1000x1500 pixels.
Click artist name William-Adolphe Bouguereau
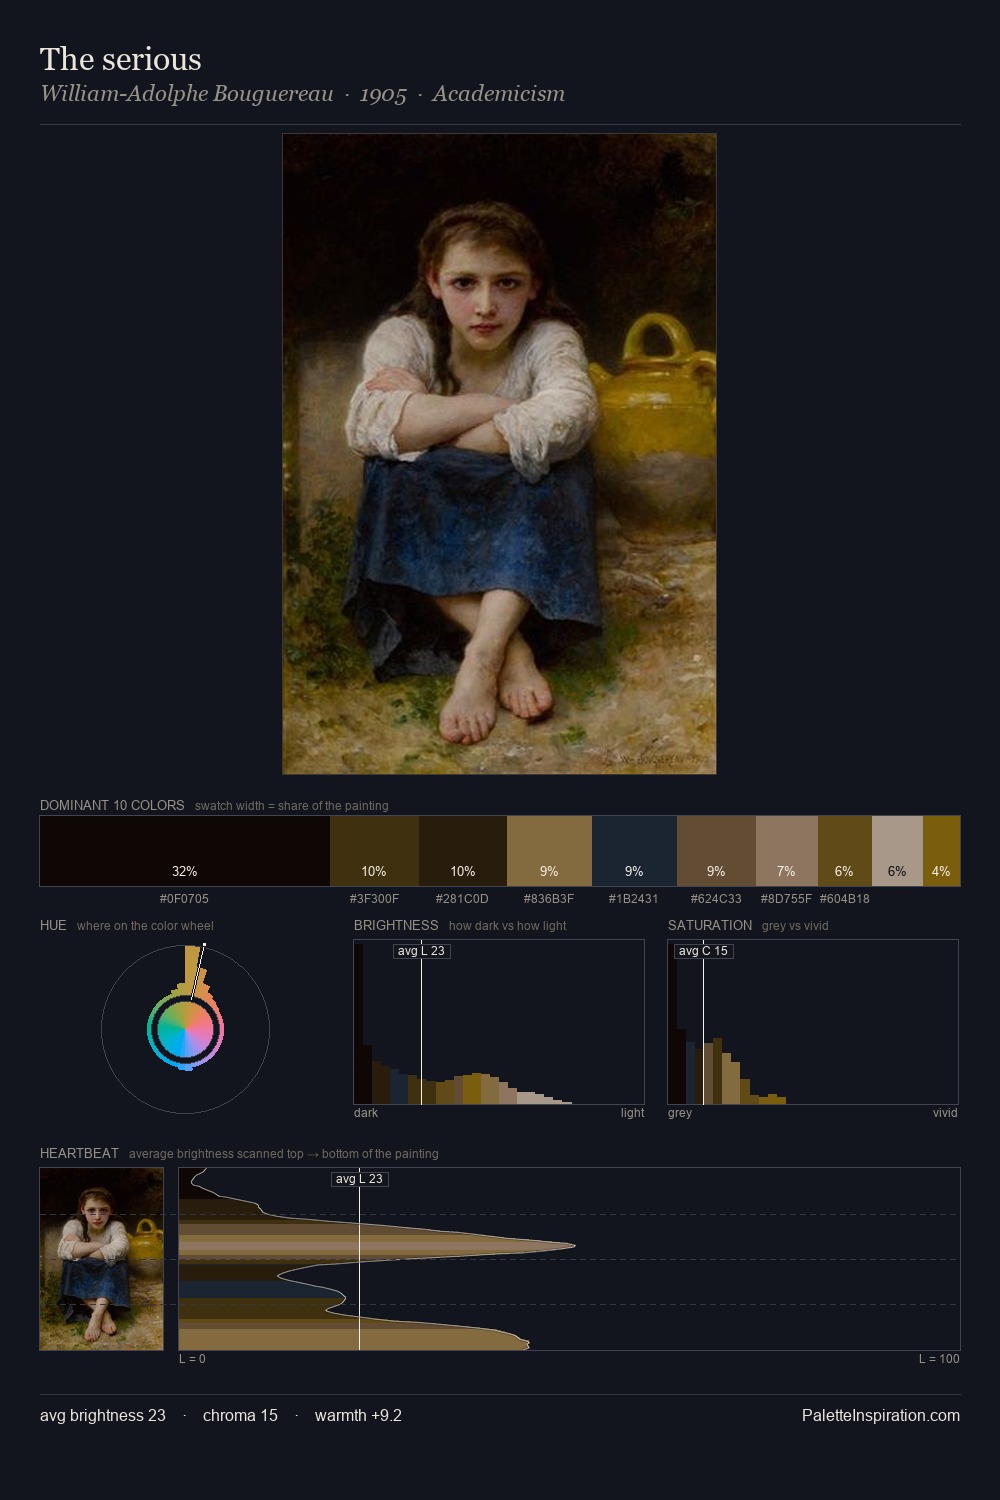(x=187, y=94)
